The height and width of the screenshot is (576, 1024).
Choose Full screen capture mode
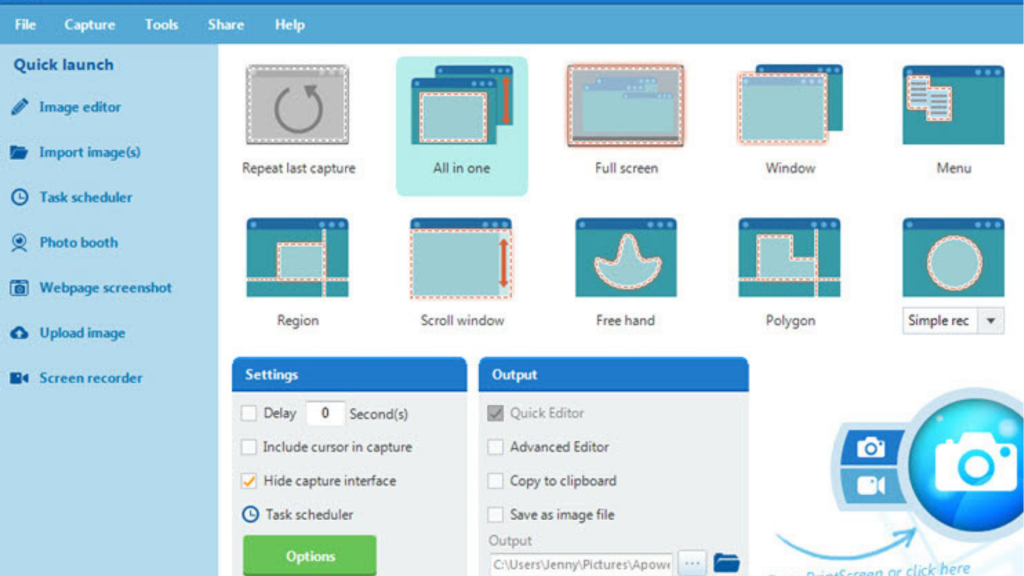(x=625, y=105)
